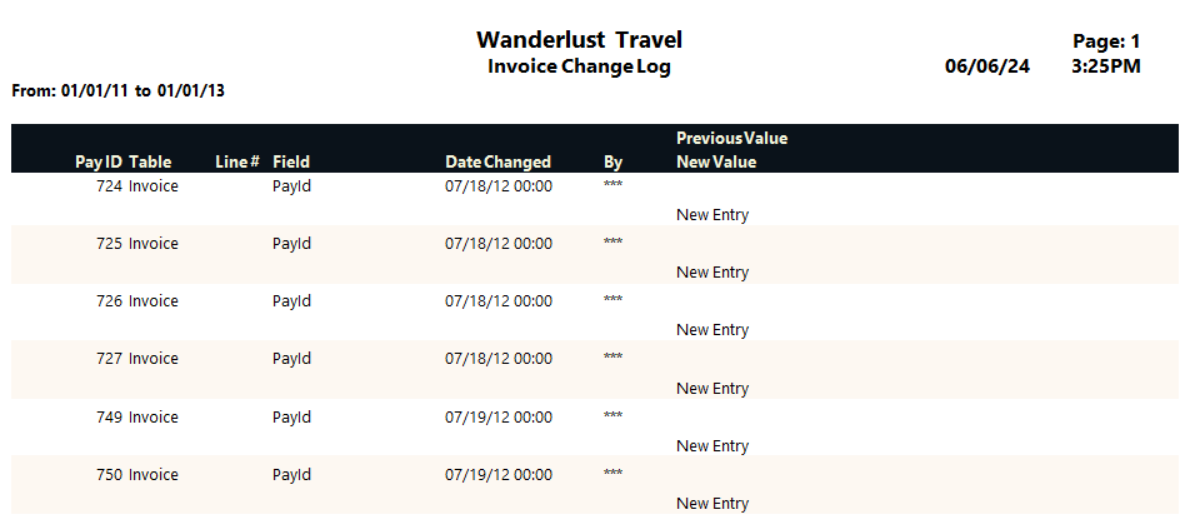Click the Date Changed column header
This screenshot has height=520, width=1187.
coord(498,162)
